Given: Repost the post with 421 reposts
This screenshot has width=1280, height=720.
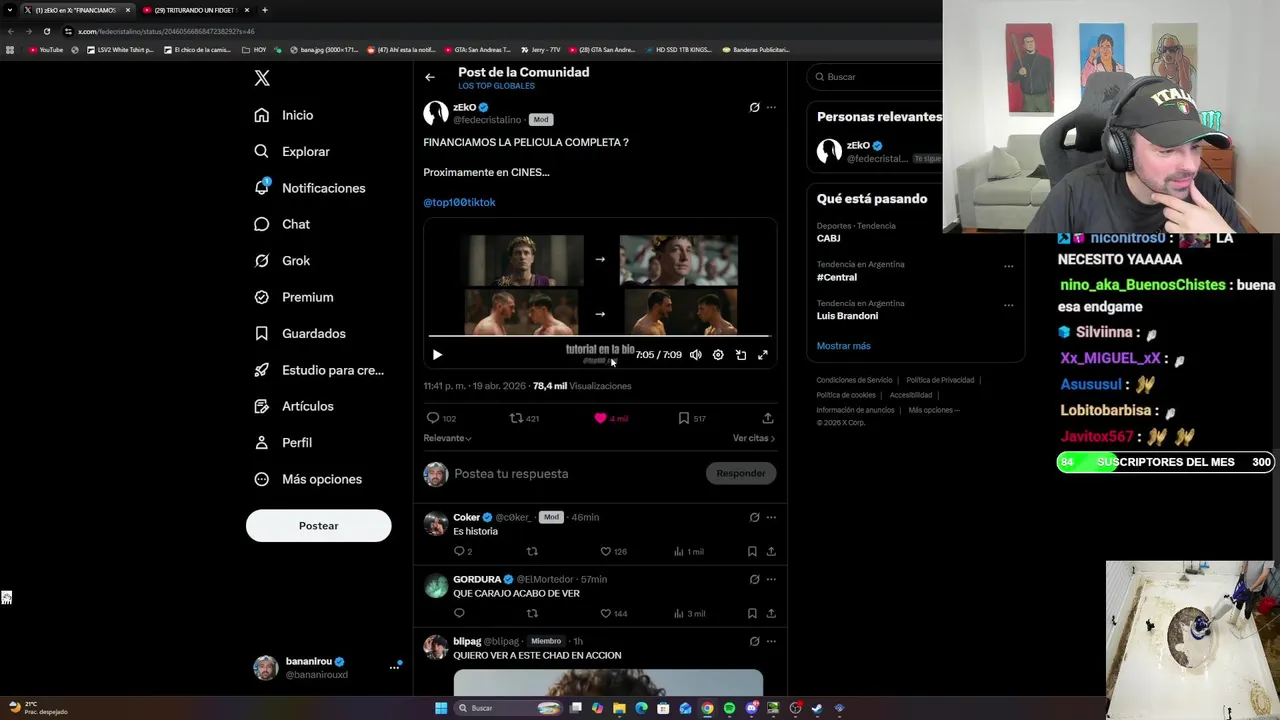Looking at the screenshot, I should (x=516, y=418).
